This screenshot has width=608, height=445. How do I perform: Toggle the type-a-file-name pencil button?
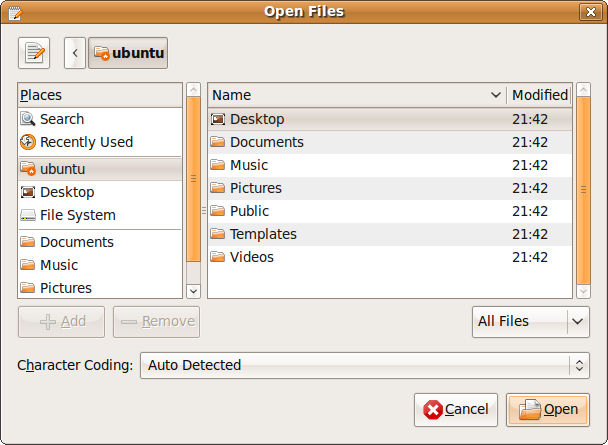[34, 53]
